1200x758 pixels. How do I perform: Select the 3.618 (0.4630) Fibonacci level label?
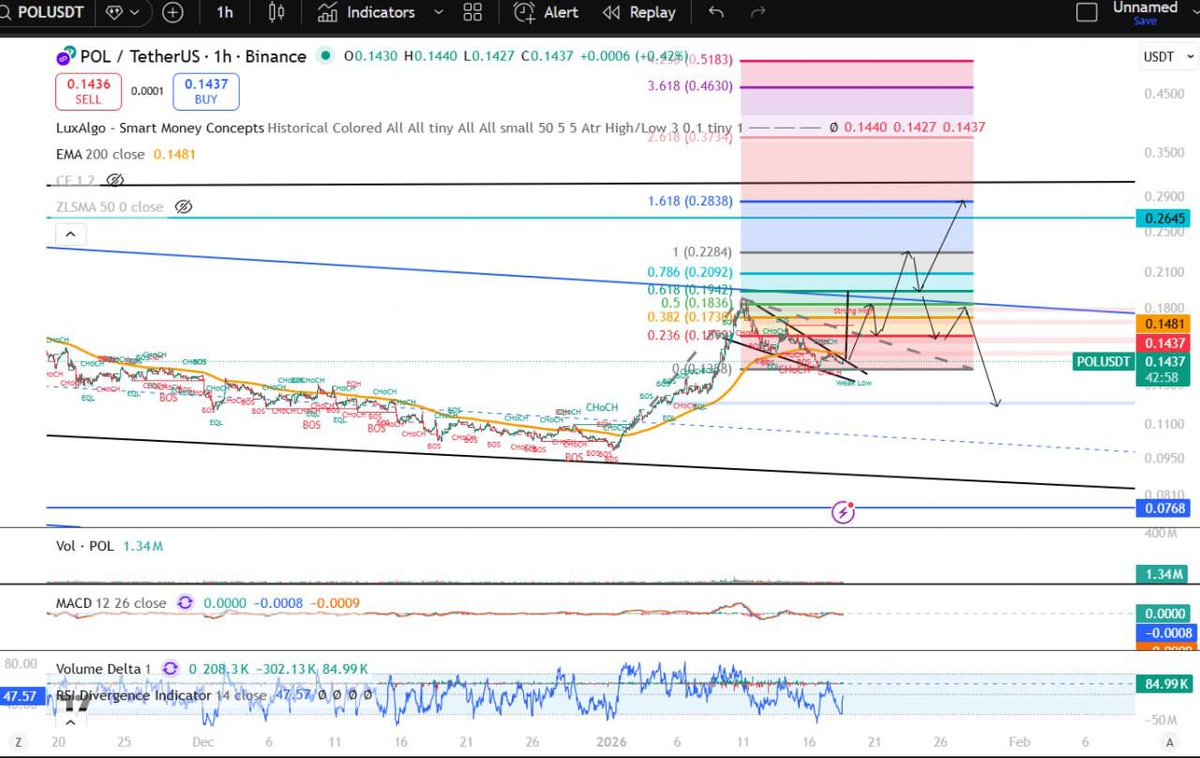(x=690, y=87)
